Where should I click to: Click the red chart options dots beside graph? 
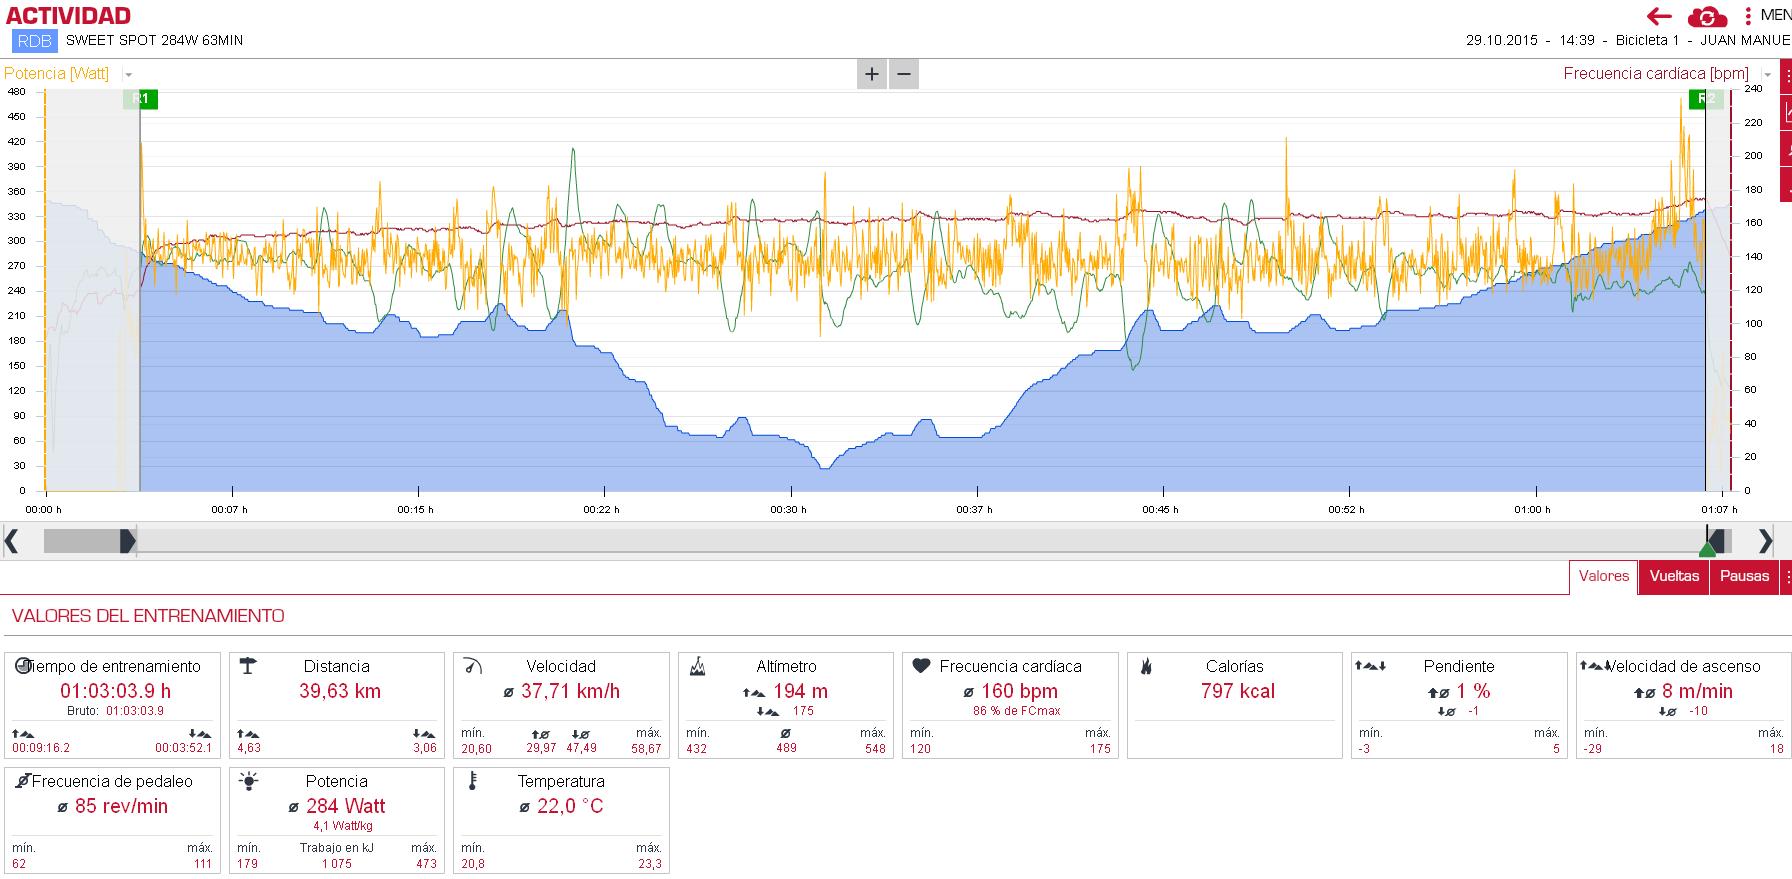1786,76
